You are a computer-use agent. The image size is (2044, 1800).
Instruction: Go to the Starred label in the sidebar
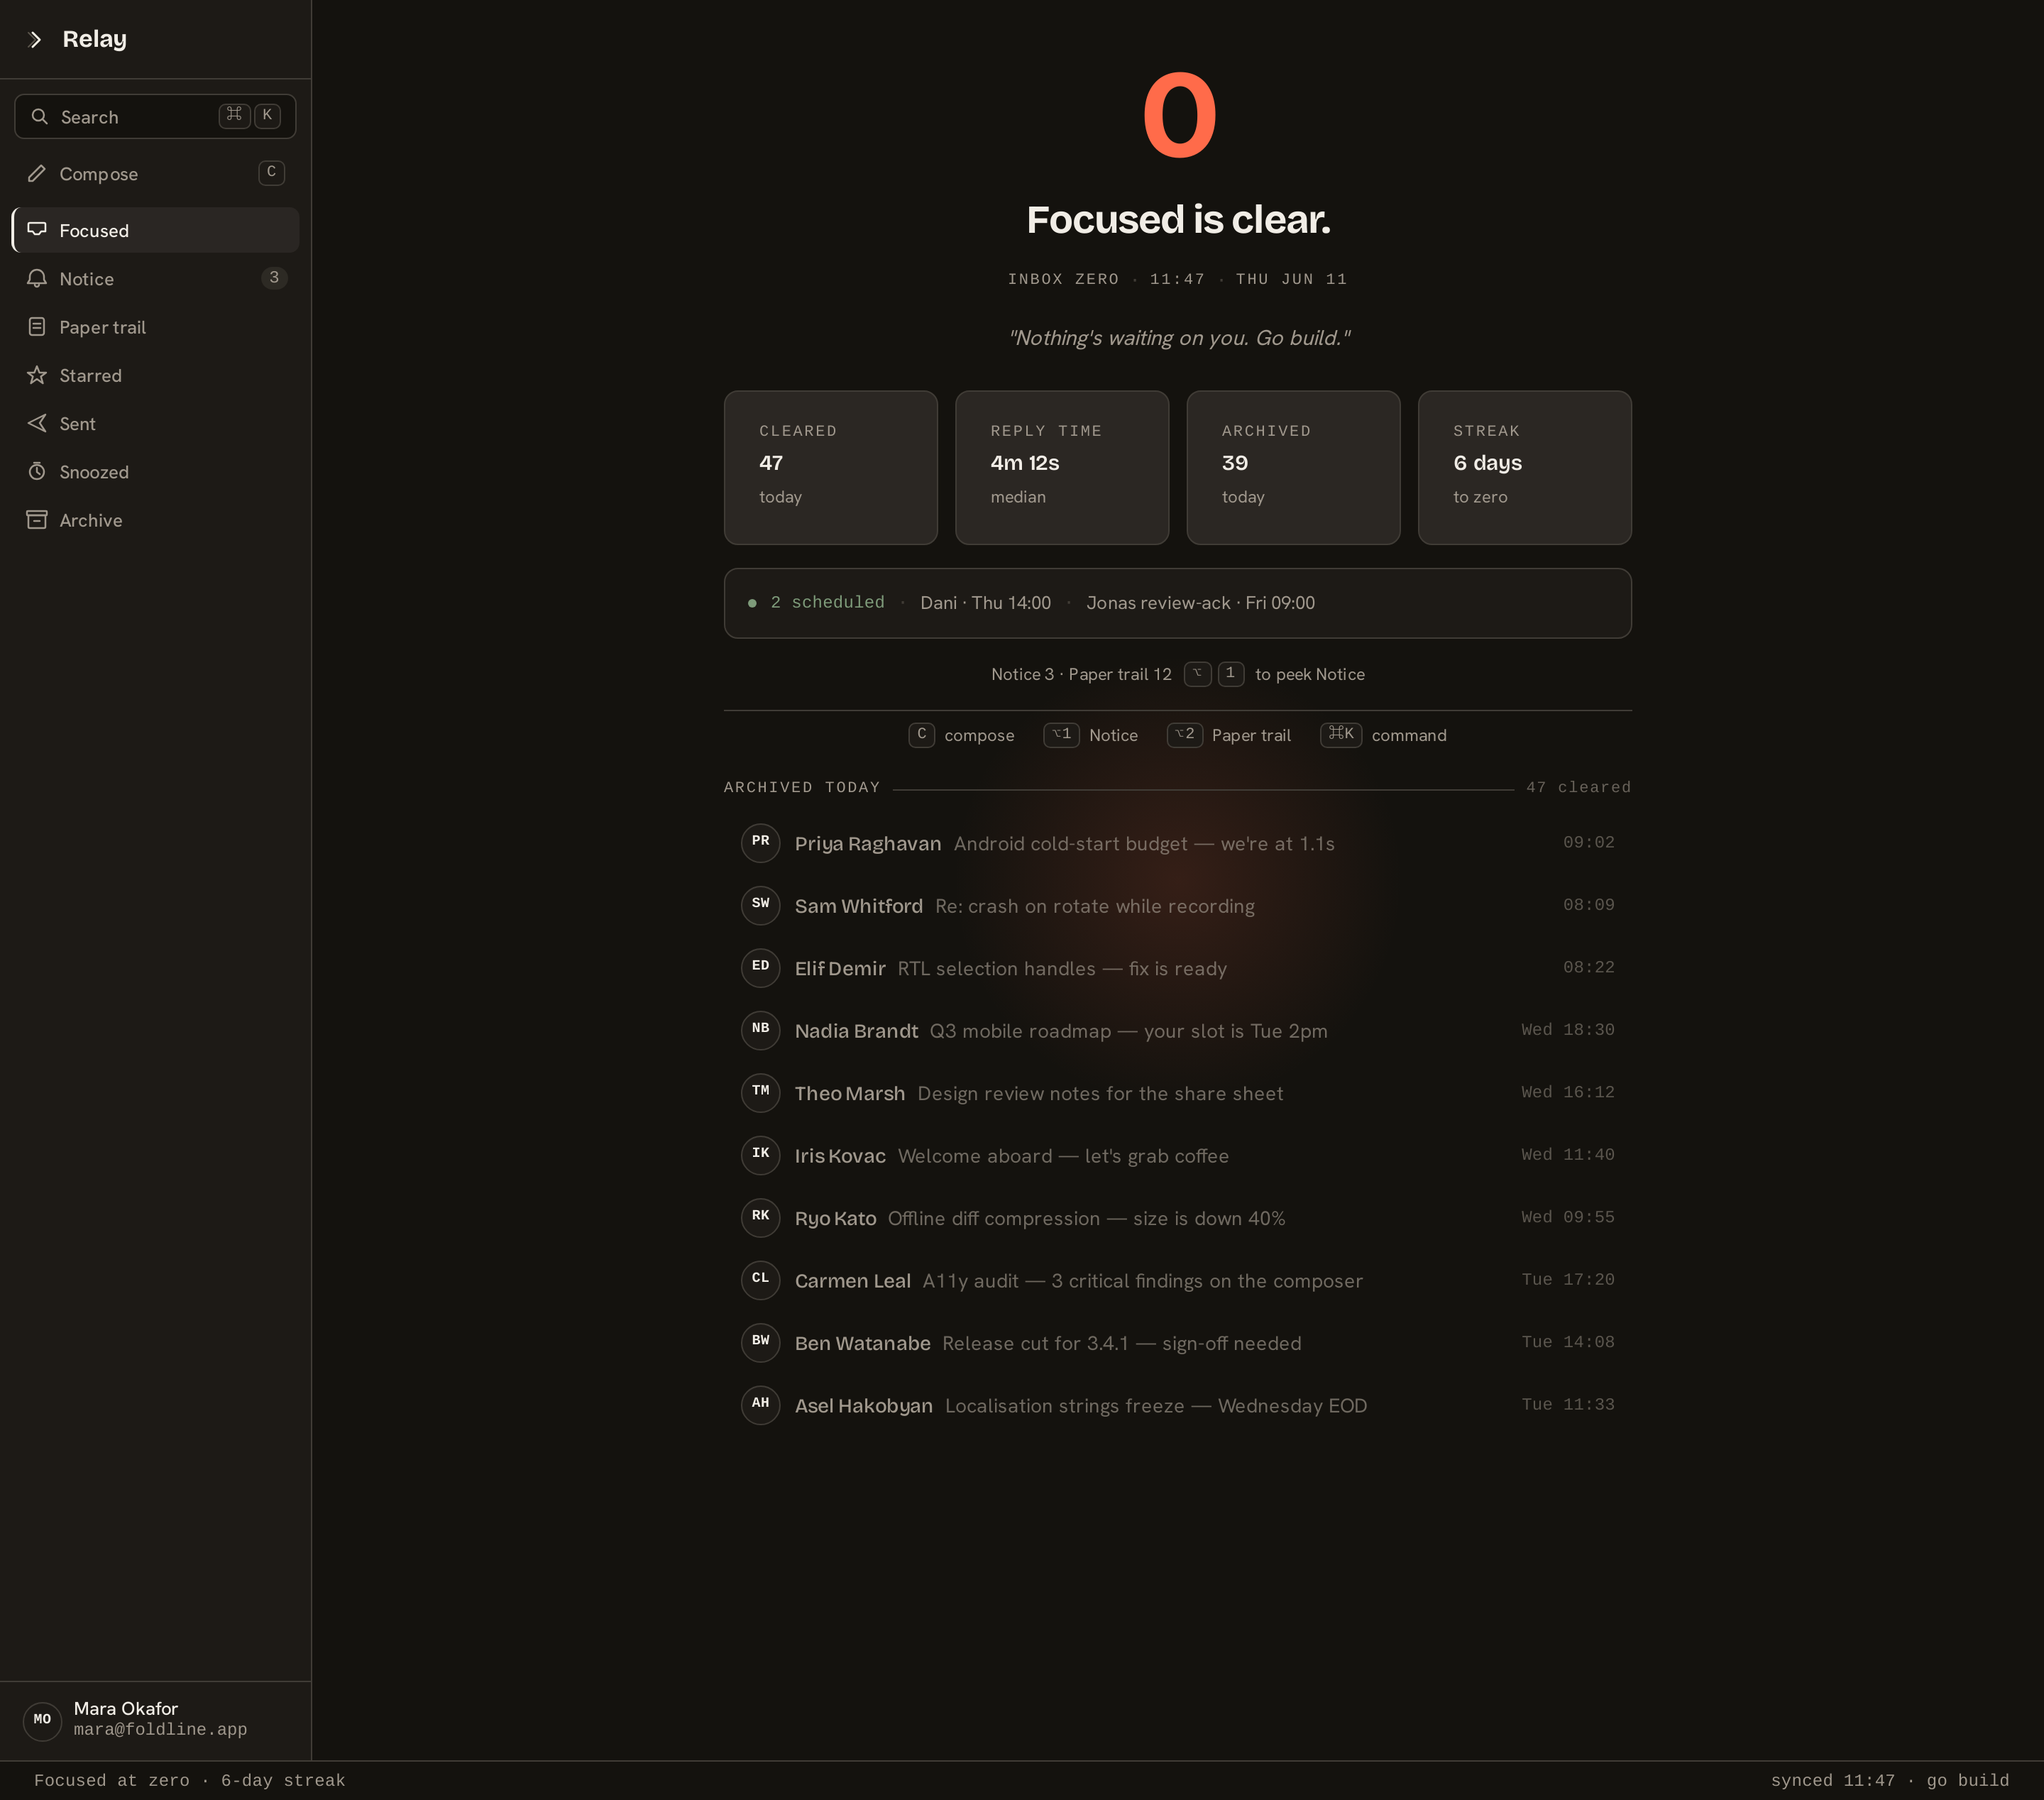(x=90, y=376)
